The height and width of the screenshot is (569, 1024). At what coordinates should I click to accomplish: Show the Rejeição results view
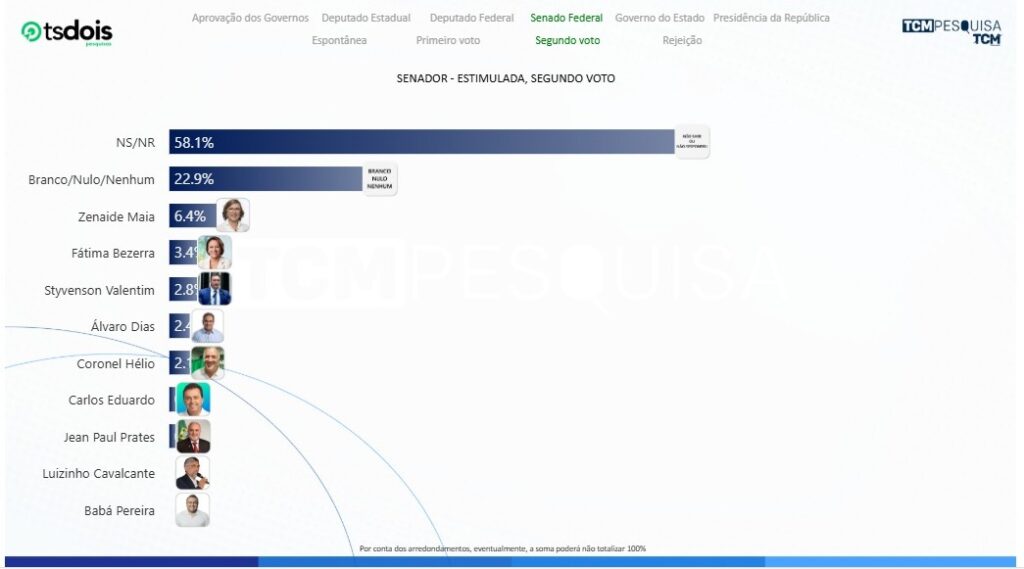[x=682, y=40]
